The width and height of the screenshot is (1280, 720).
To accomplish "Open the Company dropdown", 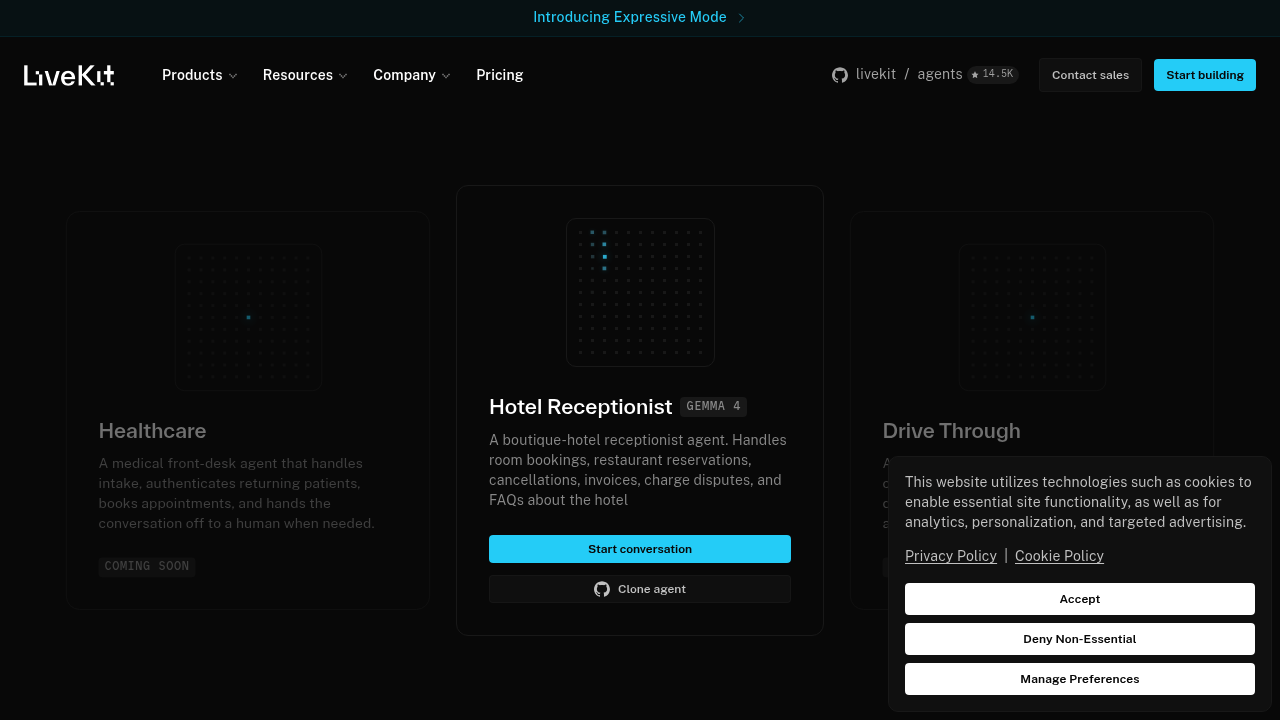I will pos(412,75).
